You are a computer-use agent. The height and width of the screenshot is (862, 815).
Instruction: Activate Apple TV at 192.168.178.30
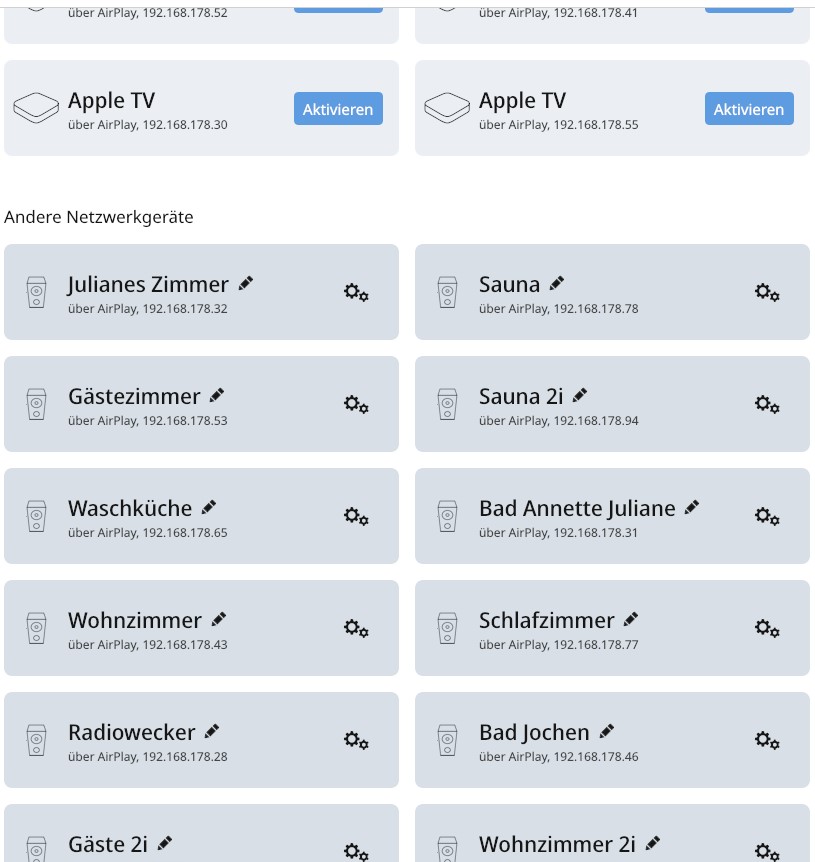pyautogui.click(x=338, y=108)
